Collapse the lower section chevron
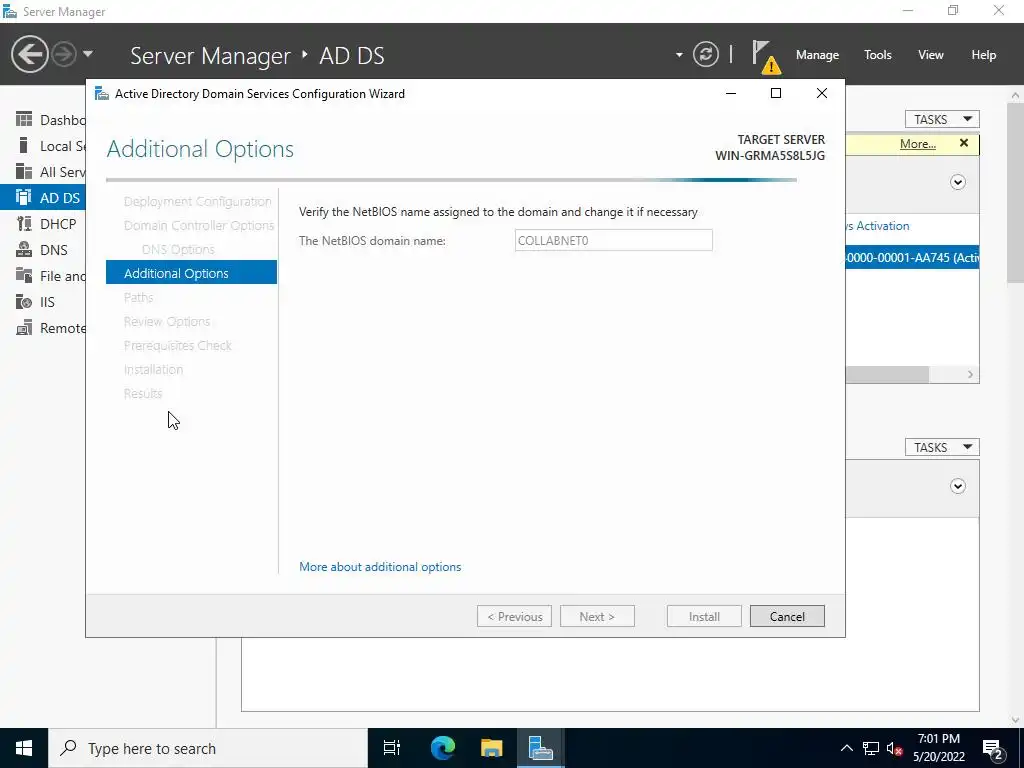This screenshot has width=1024, height=768. pyautogui.click(x=957, y=486)
